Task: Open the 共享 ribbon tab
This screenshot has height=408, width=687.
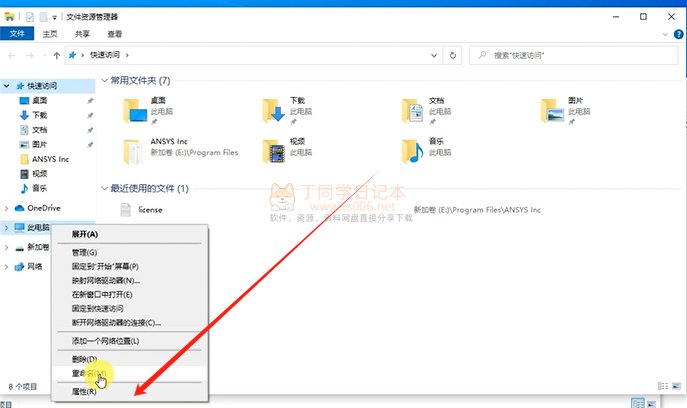Action: tap(82, 34)
